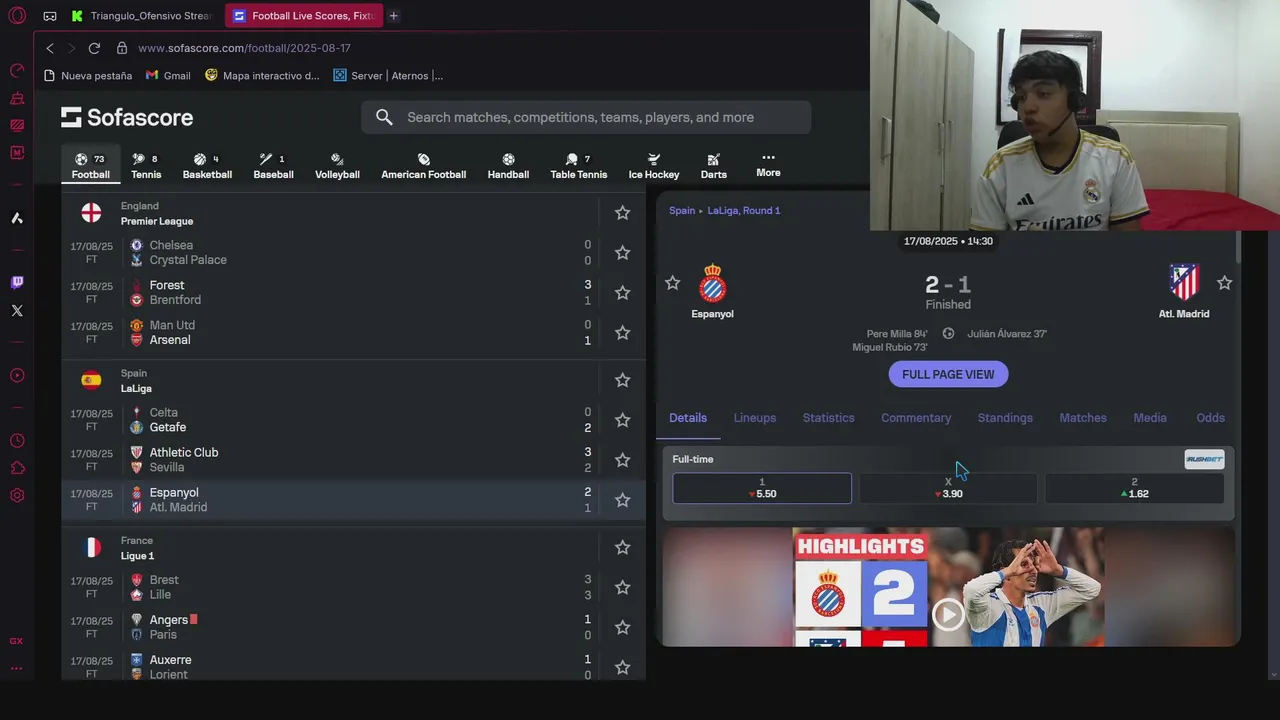Switch to the Triangulo_Ofensivo Stream tab
This screenshot has width=1280, height=720.
click(x=141, y=16)
